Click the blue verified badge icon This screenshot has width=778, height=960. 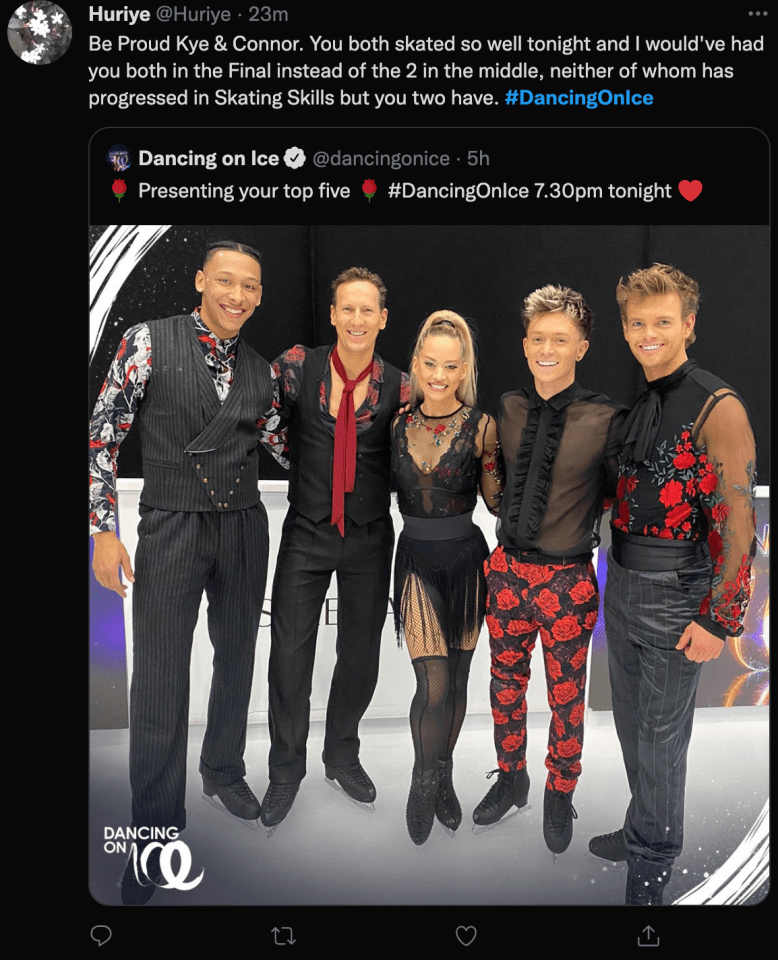pyautogui.click(x=296, y=159)
